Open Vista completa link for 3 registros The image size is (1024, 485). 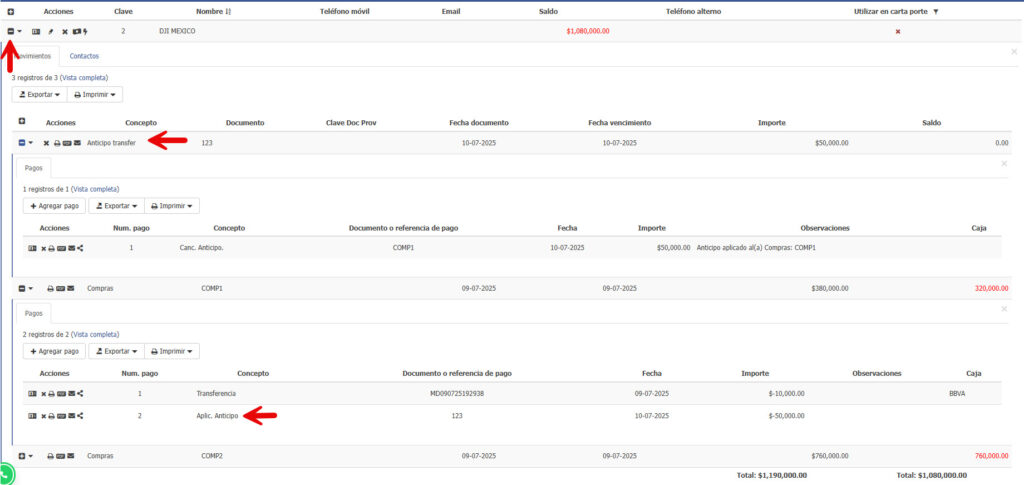(x=84, y=77)
